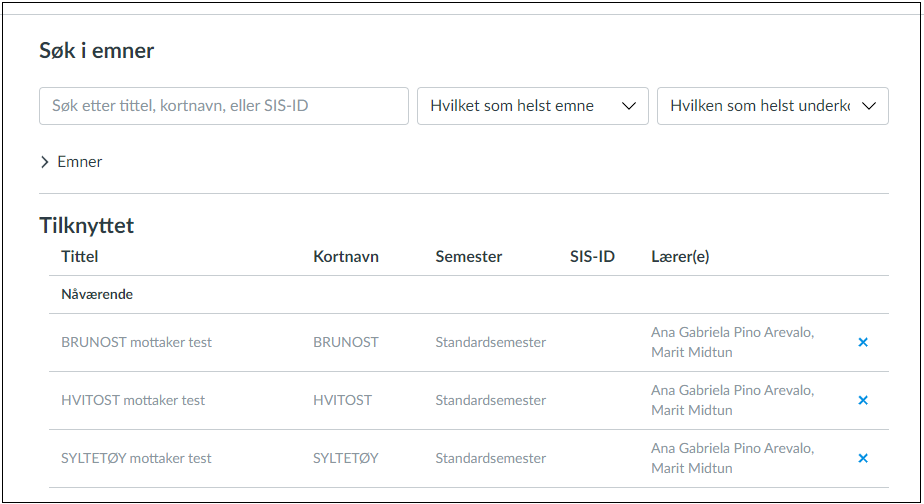Image resolution: width=924 pixels, height=504 pixels.
Task: Remove the SYLTETØY course association
Action: (863, 458)
